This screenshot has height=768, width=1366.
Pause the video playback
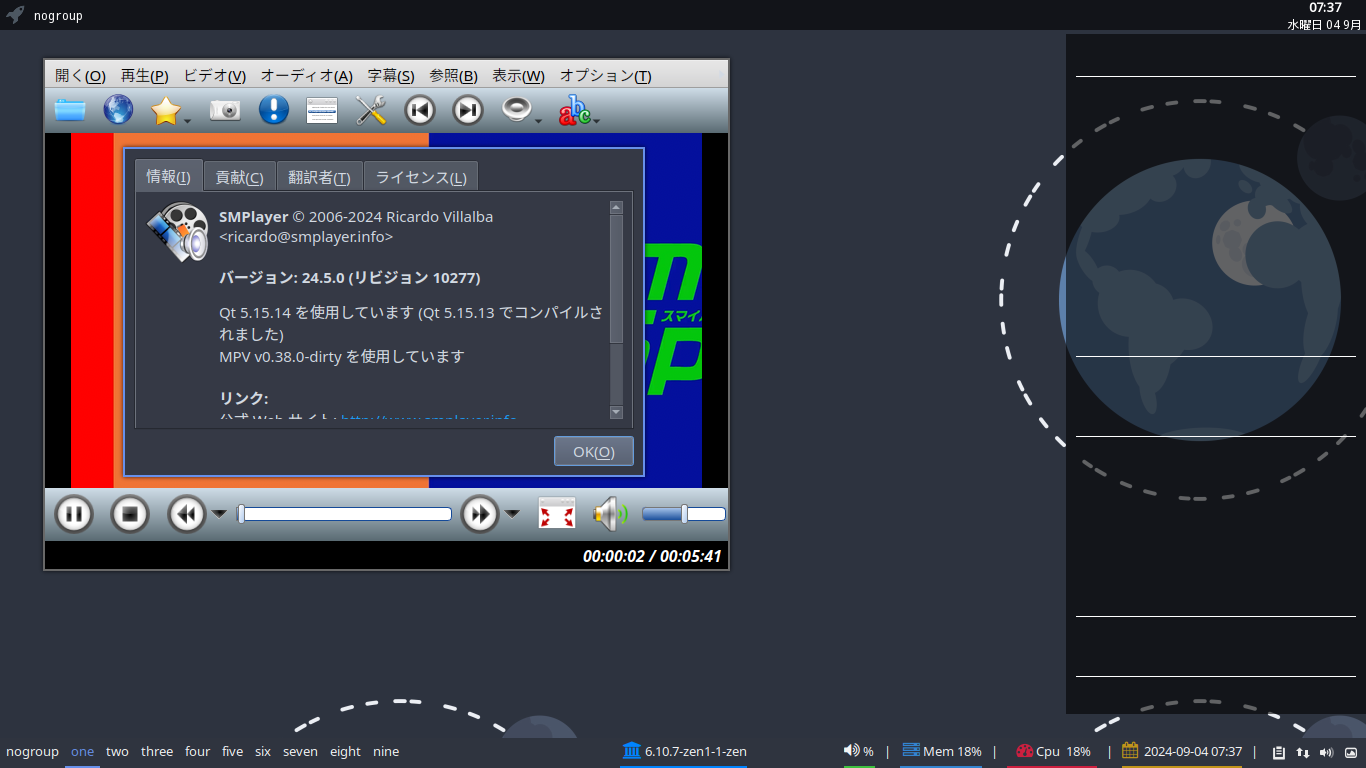73,515
